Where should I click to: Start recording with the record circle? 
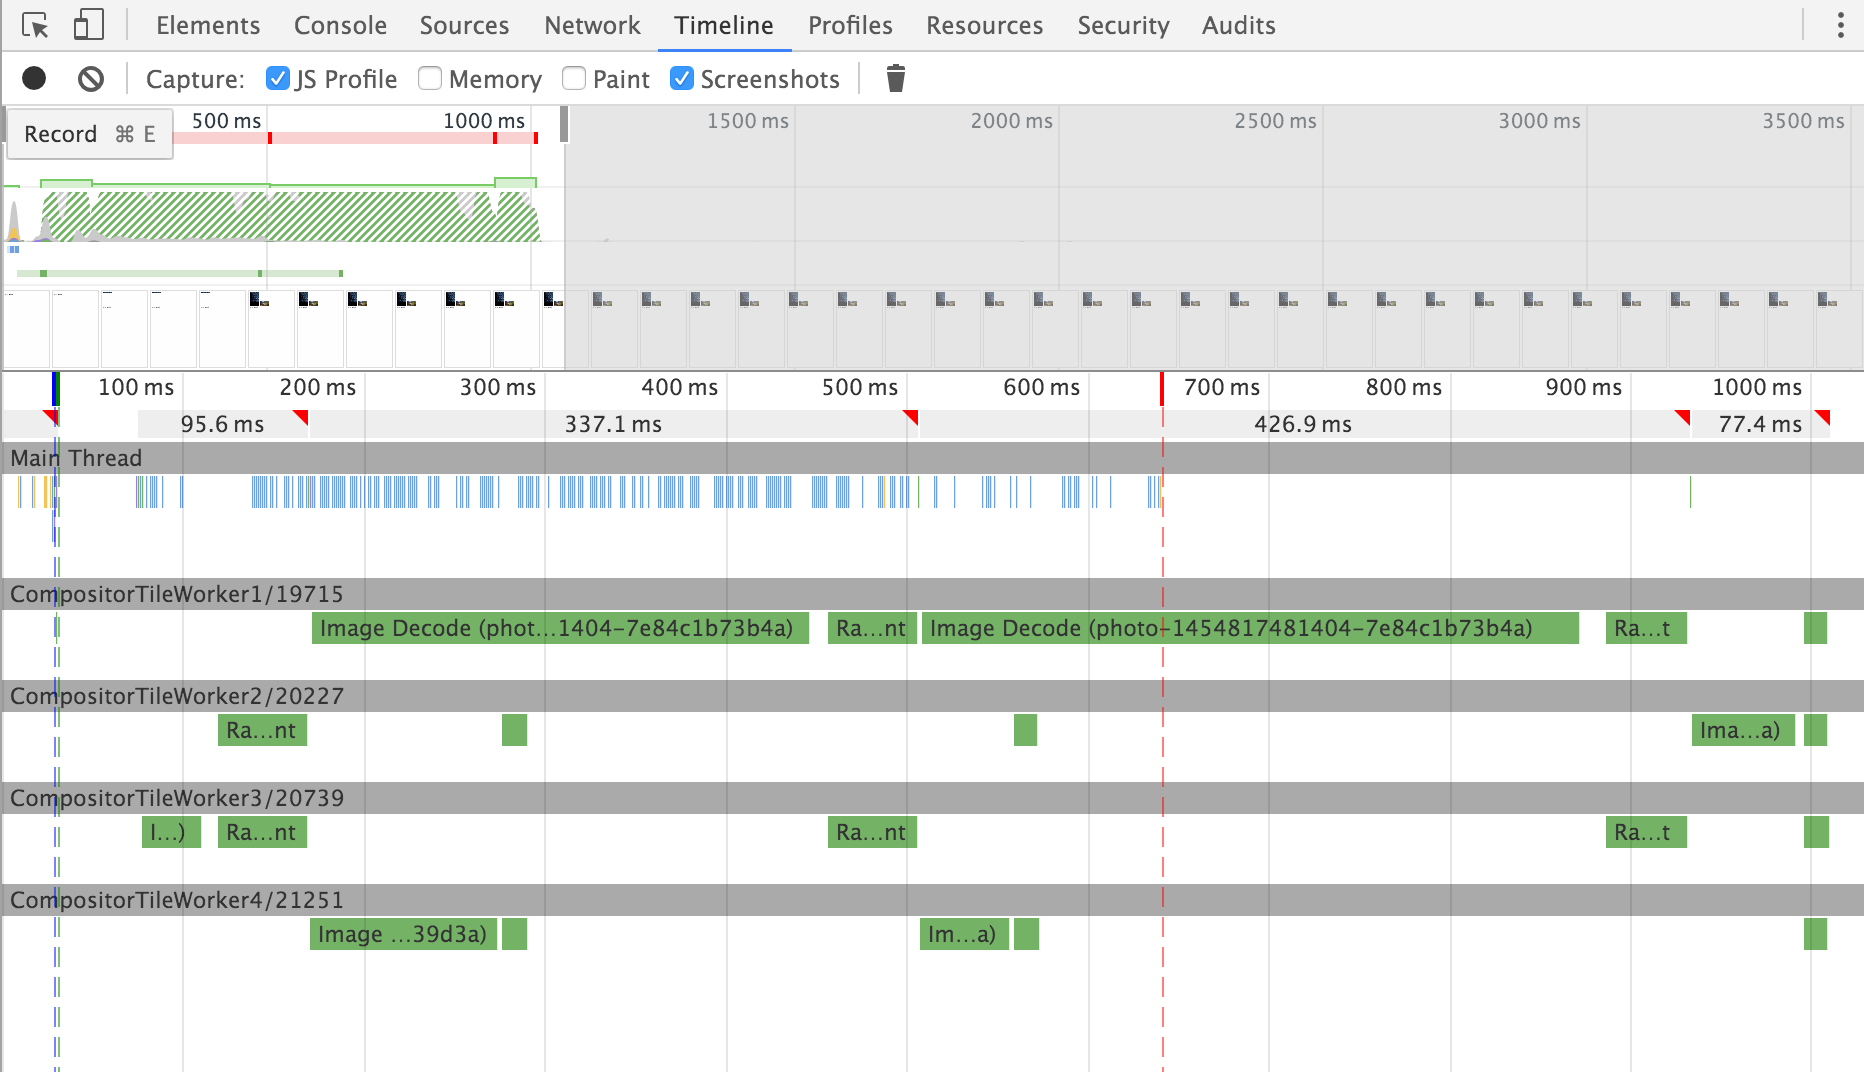(34, 78)
